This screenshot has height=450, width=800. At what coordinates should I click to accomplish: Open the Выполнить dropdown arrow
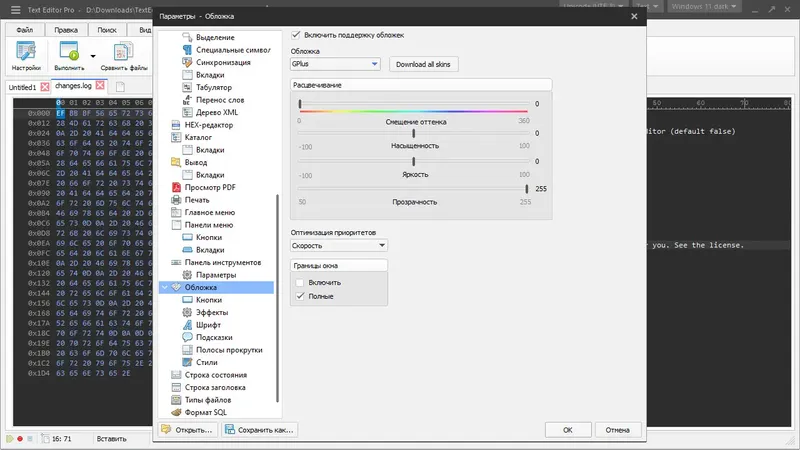(93, 56)
